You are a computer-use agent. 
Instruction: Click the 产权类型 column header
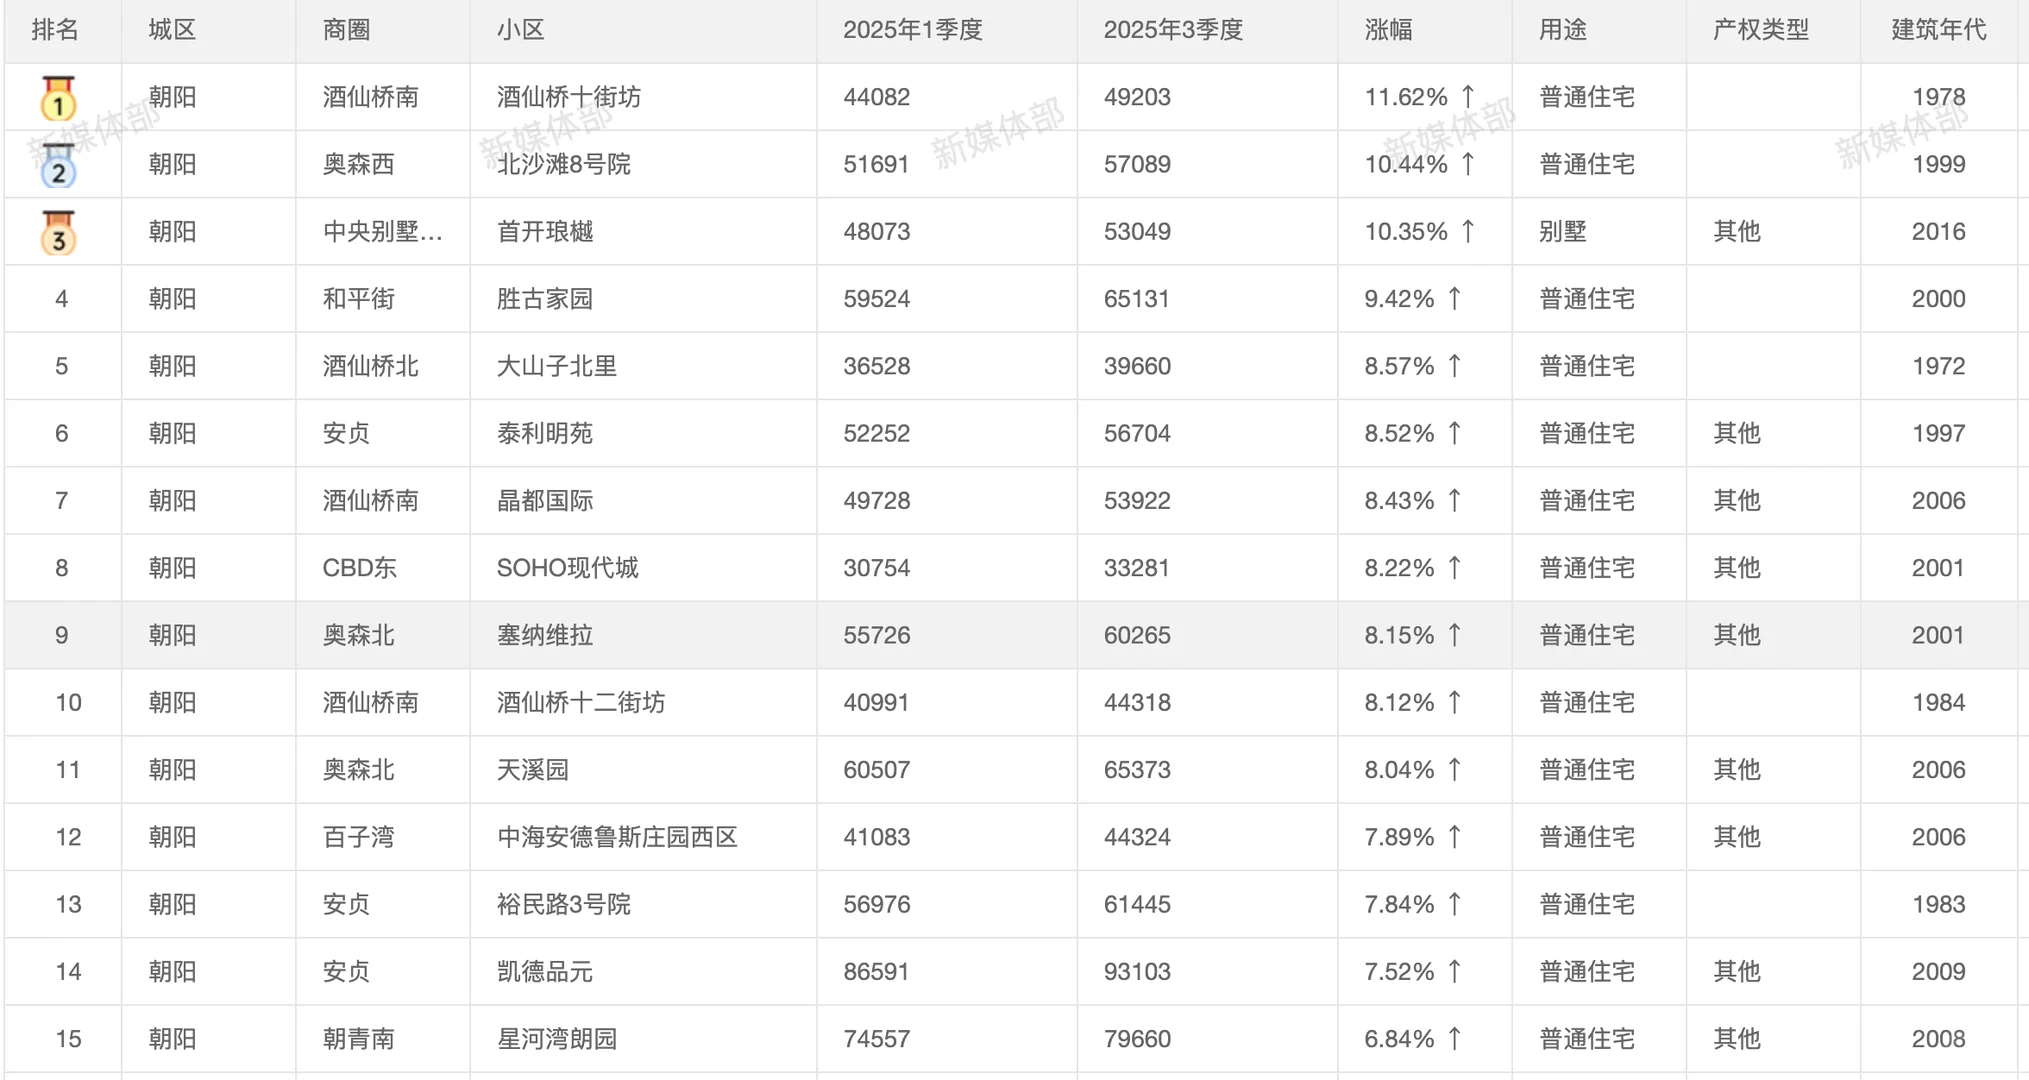click(x=1760, y=30)
